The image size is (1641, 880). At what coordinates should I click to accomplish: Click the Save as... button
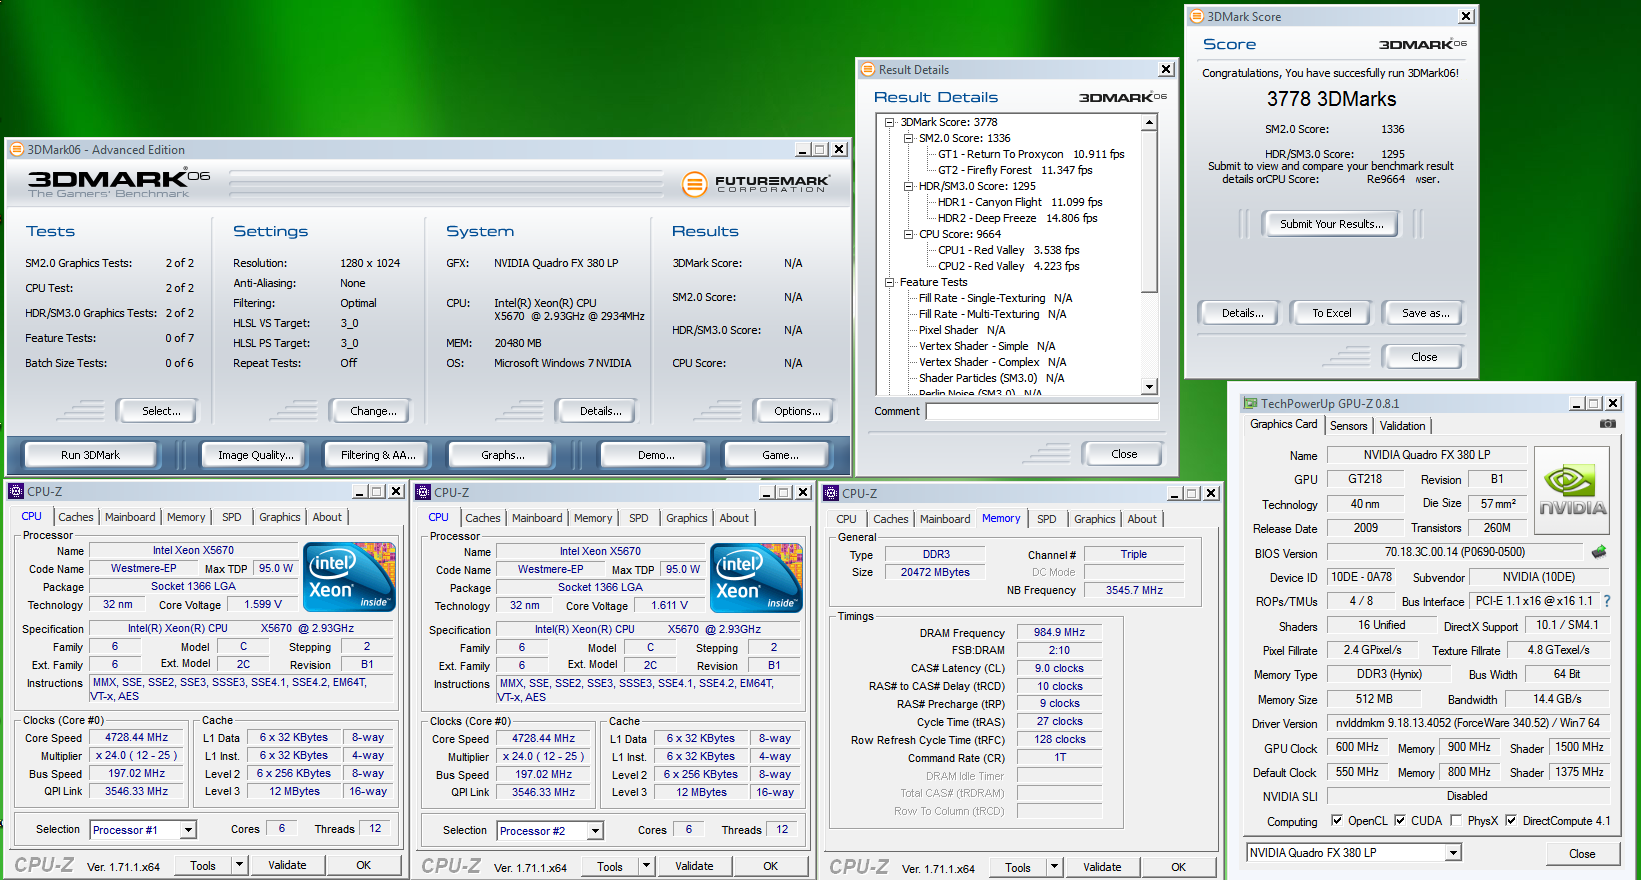tap(1425, 313)
